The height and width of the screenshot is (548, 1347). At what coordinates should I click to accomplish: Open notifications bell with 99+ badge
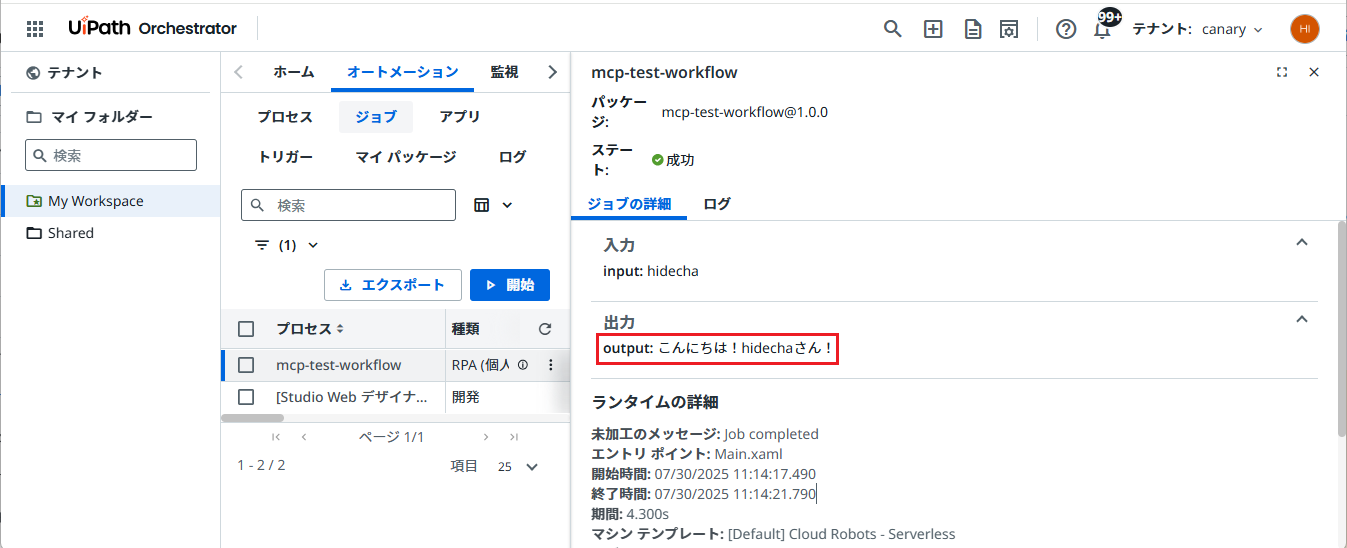pos(1103,27)
